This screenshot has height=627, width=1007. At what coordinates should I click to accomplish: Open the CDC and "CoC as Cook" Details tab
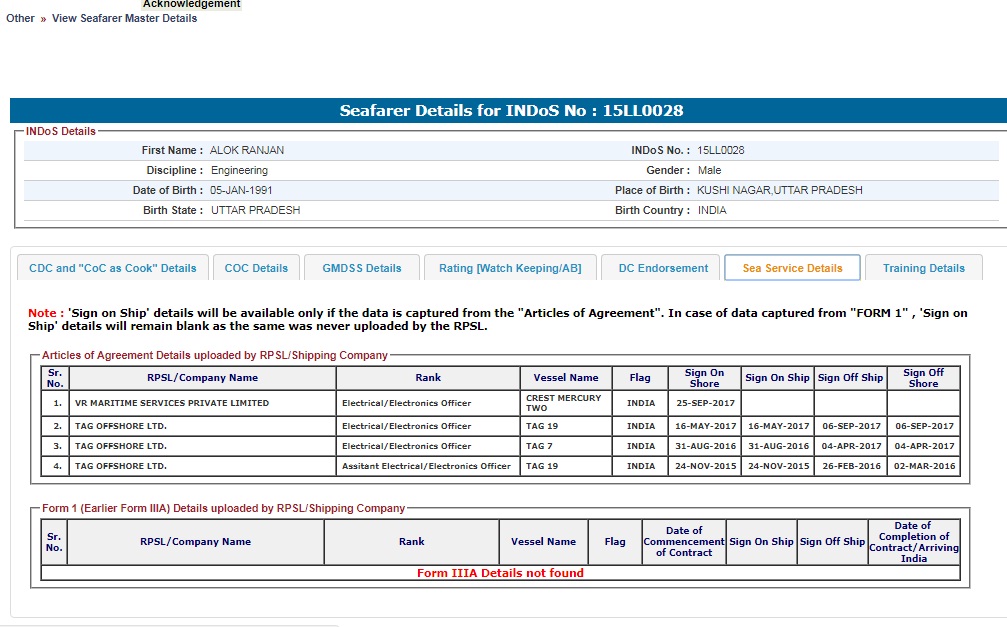[x=113, y=268]
